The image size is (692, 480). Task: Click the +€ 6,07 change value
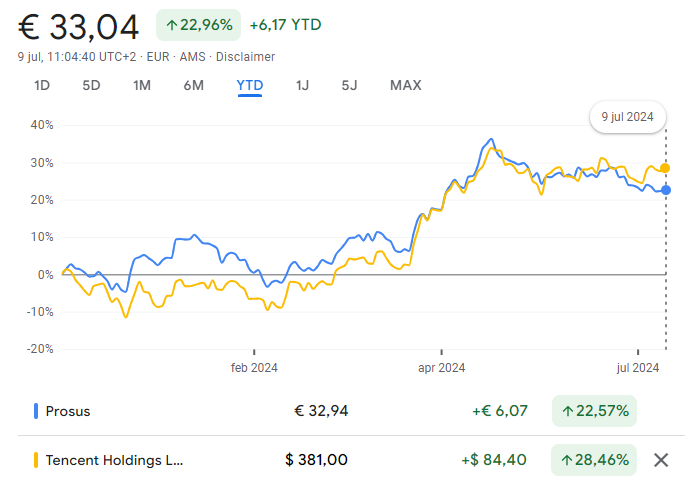(x=500, y=411)
